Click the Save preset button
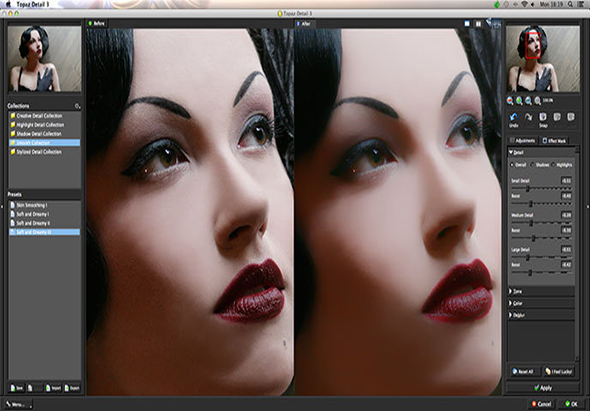590x411 pixels. tap(17, 388)
